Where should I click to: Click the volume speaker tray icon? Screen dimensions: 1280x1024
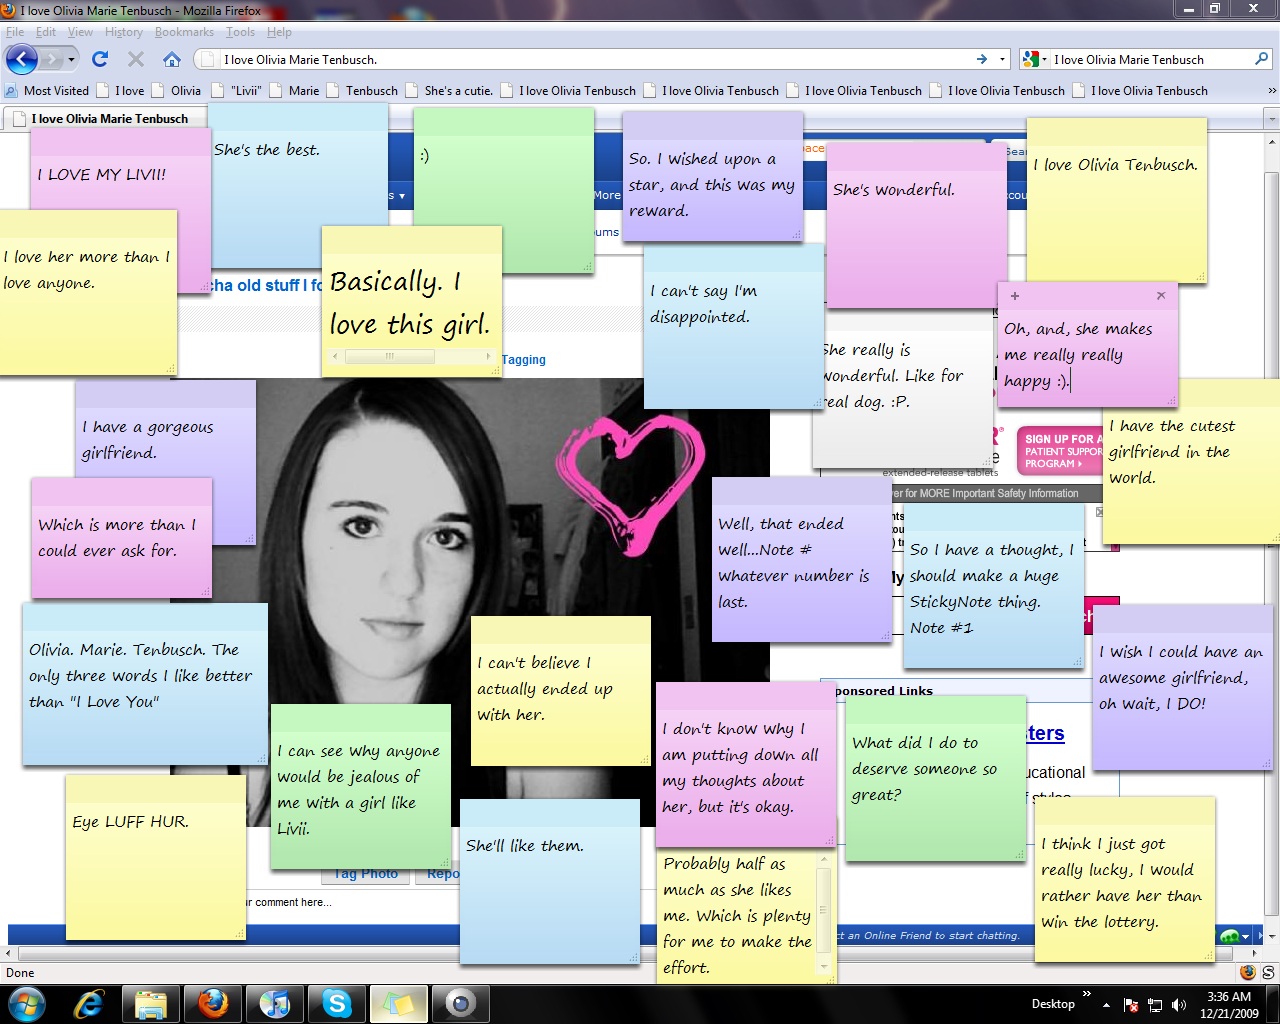pyautogui.click(x=1178, y=1005)
